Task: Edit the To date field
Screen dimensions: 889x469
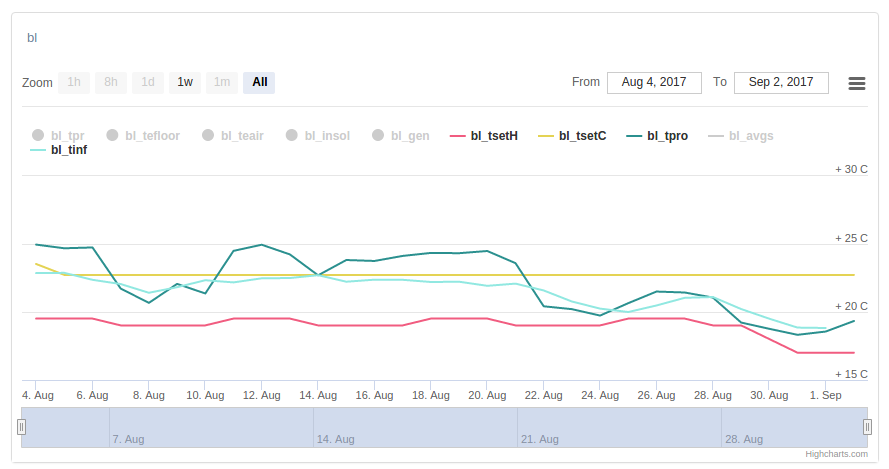Action: pyautogui.click(x=781, y=82)
